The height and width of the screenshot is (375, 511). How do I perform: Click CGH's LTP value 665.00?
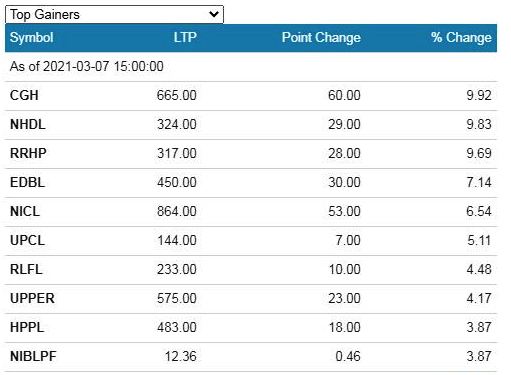[177, 95]
